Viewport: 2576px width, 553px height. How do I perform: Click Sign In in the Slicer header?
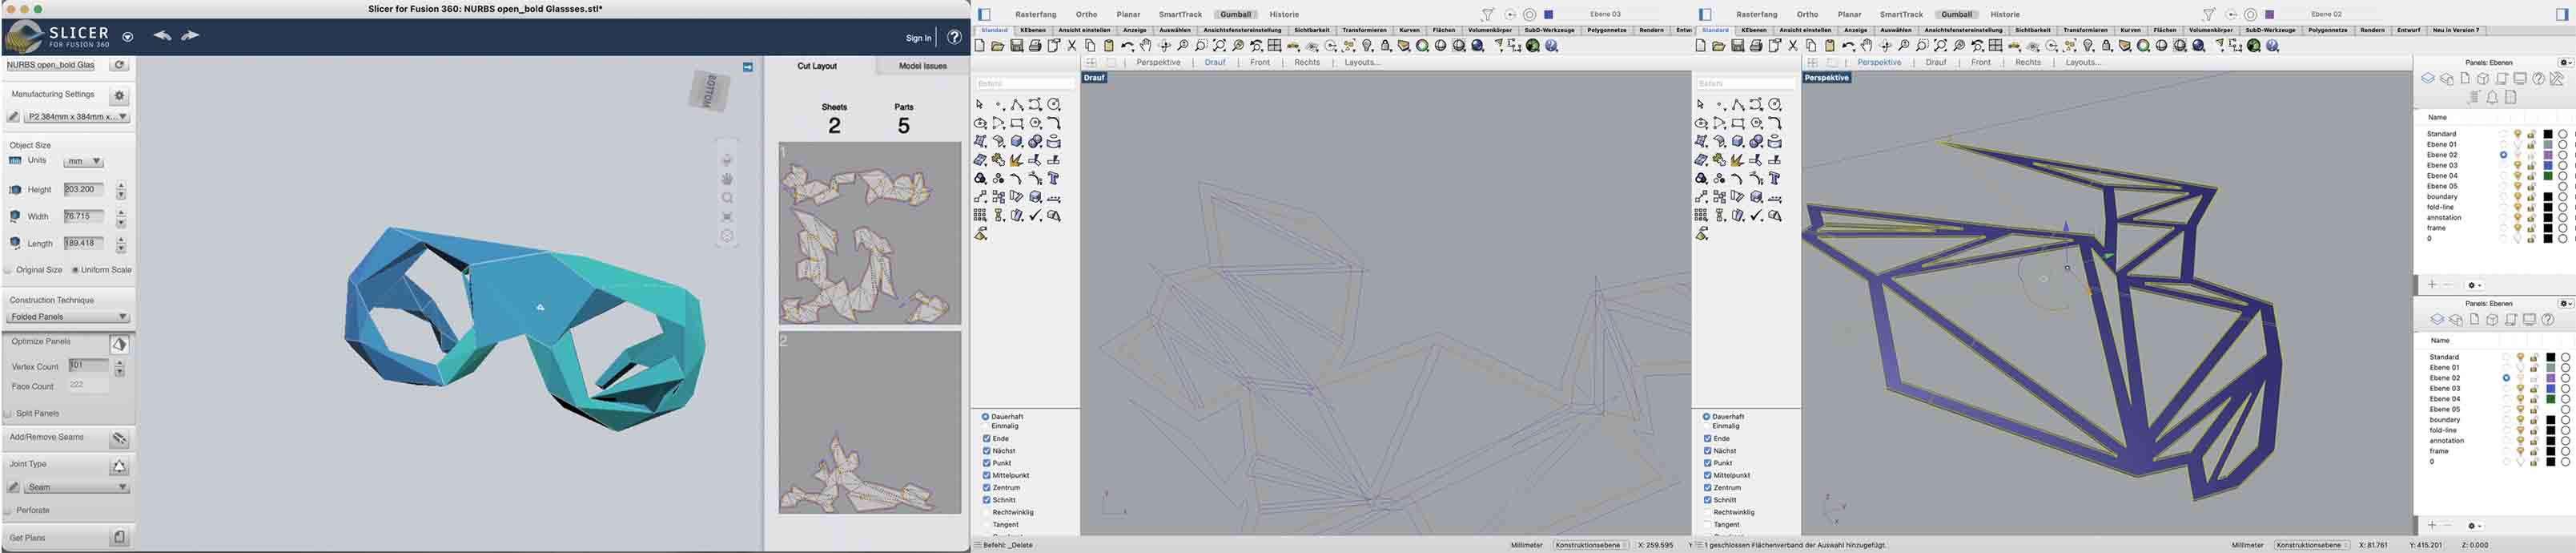pyautogui.click(x=918, y=38)
